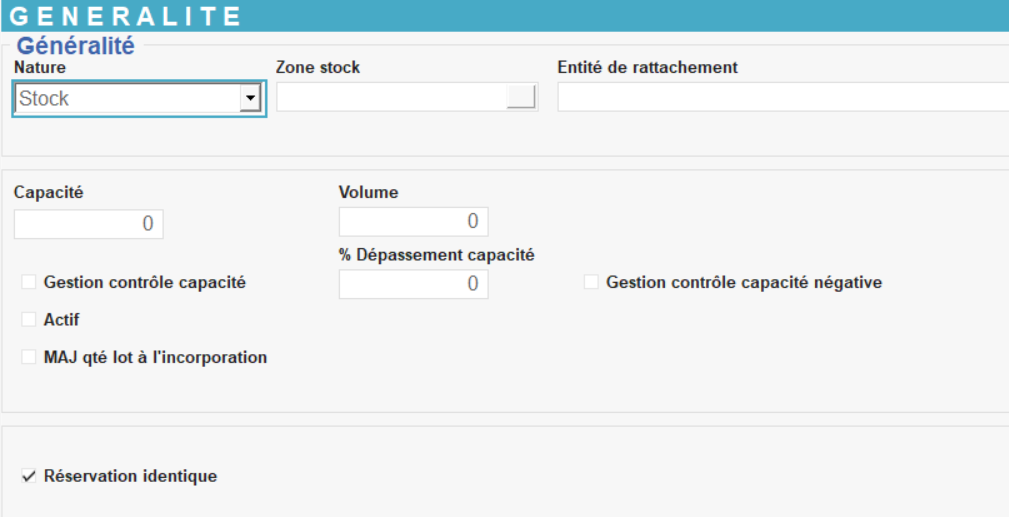
Task: Click the GENERALITE header bar title
Action: click(126, 16)
